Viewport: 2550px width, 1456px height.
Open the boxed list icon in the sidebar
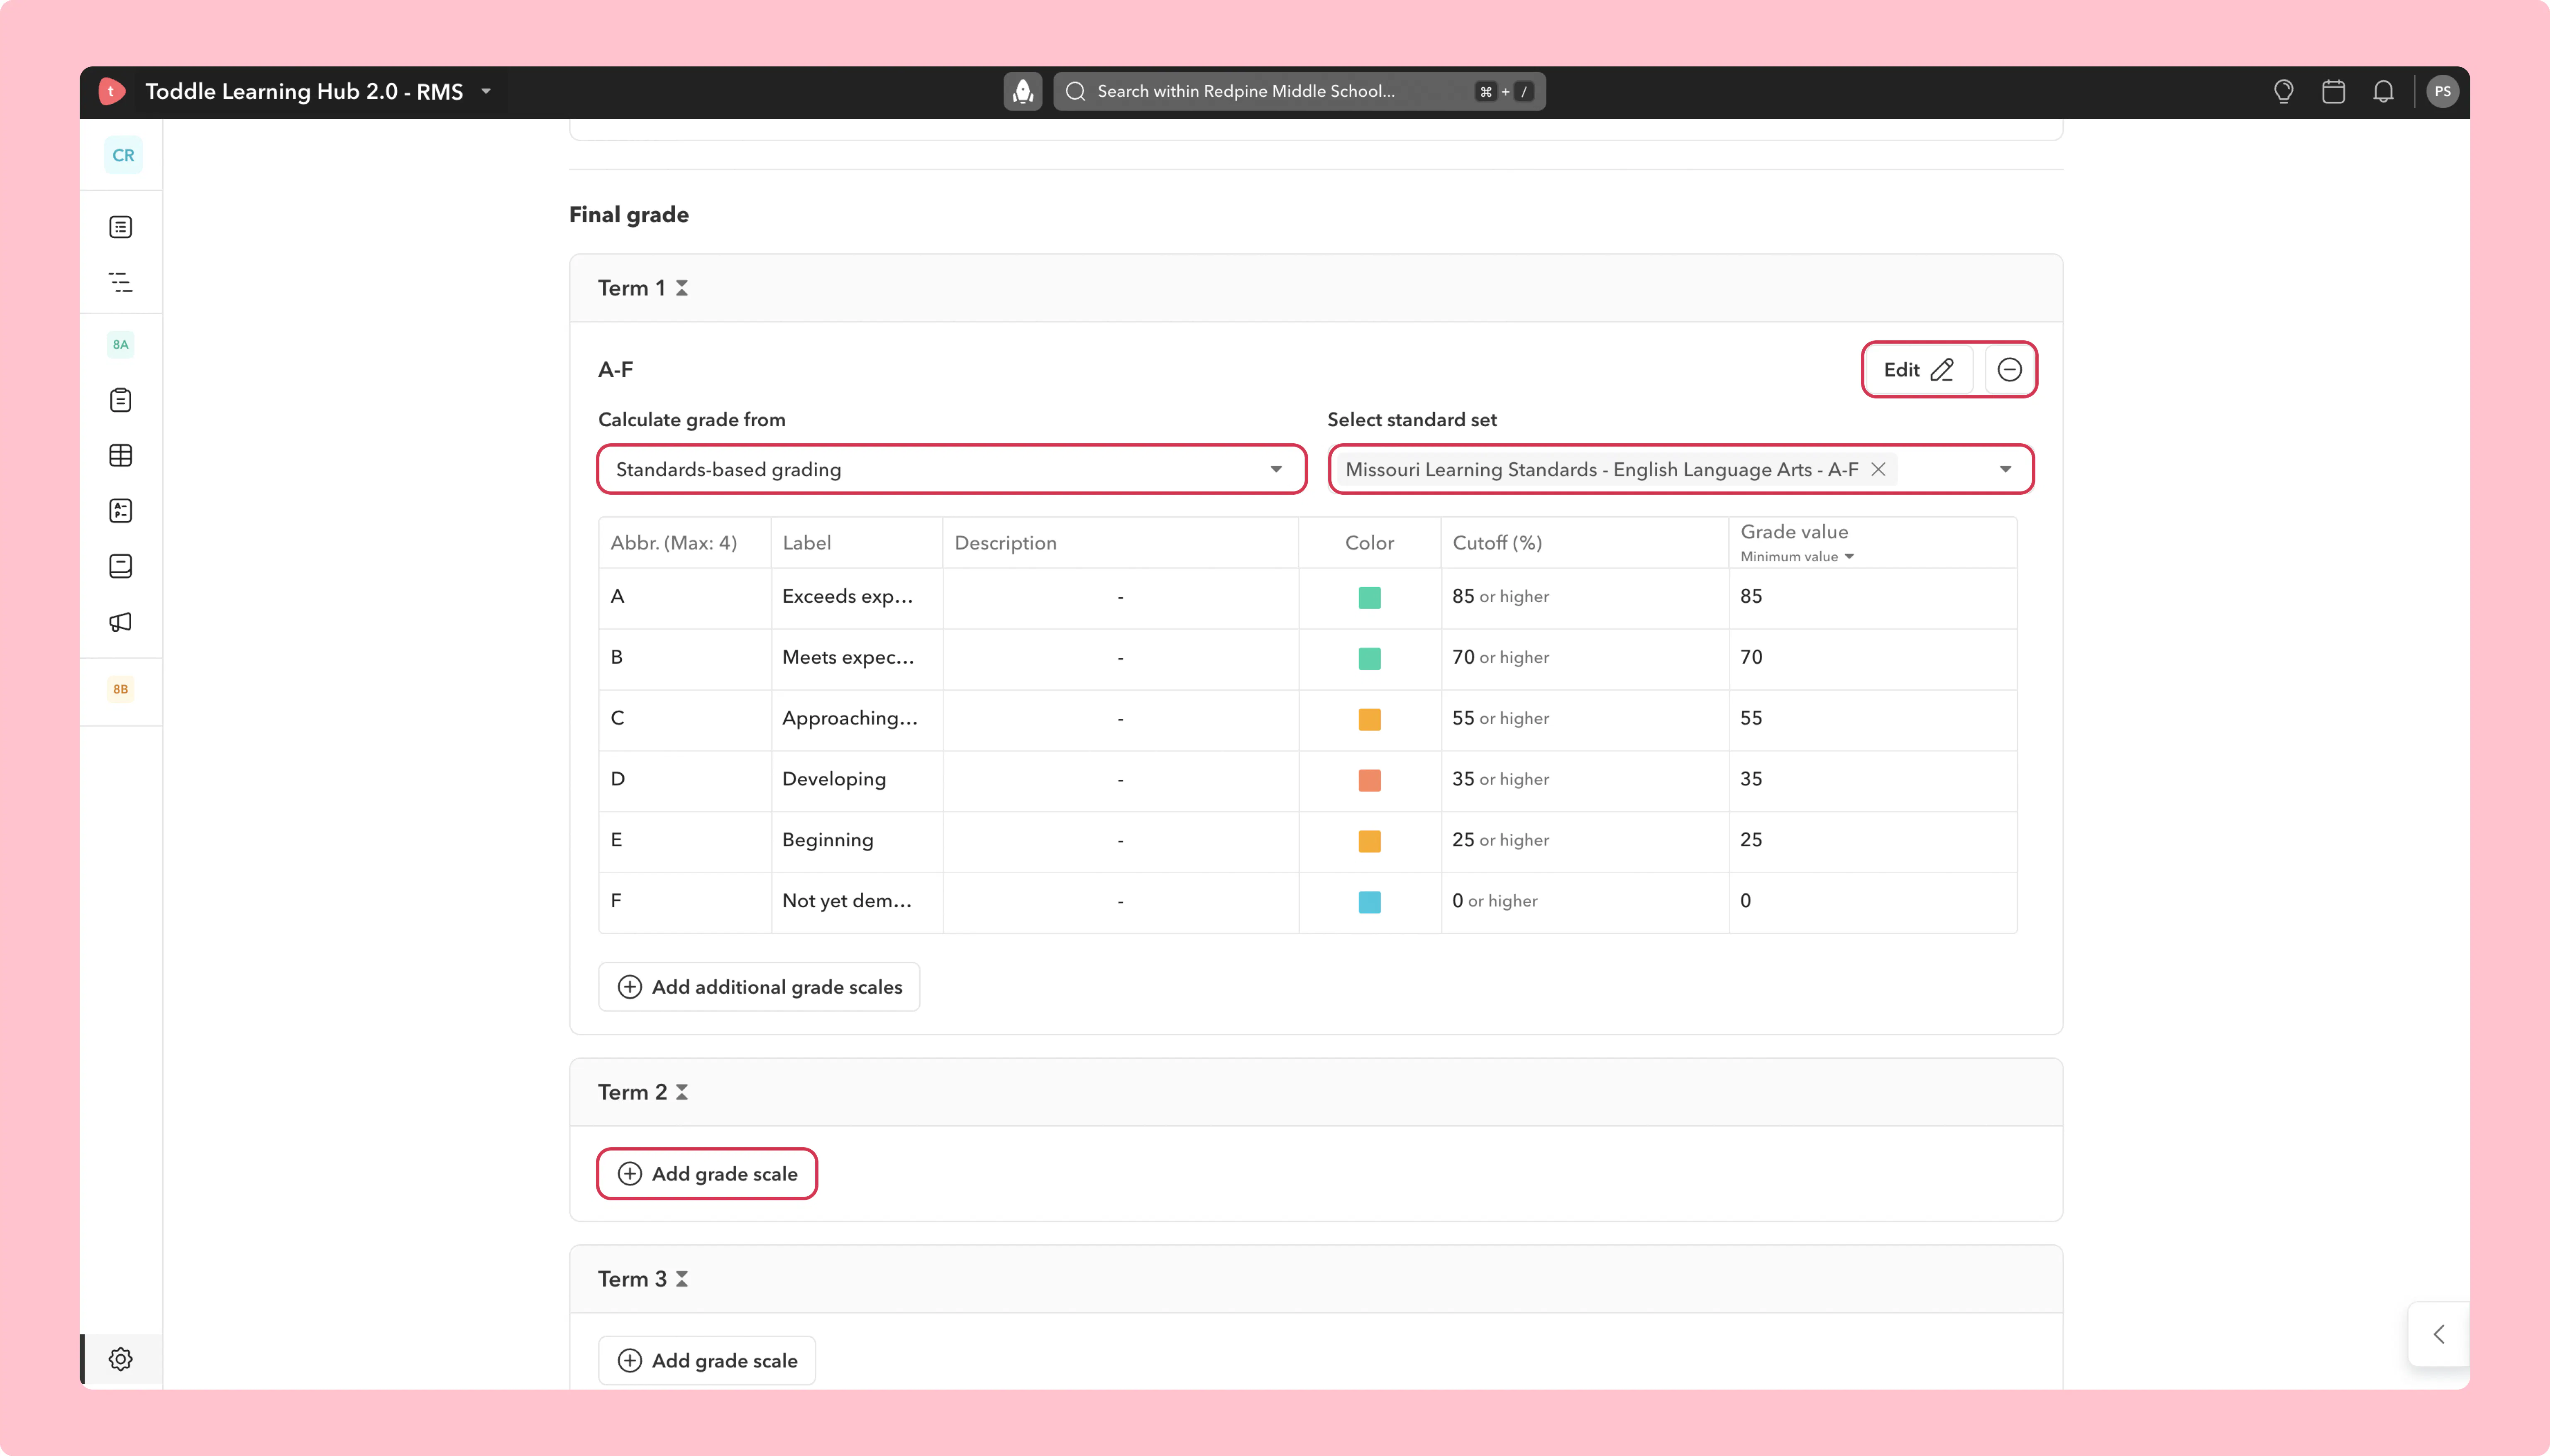[121, 227]
